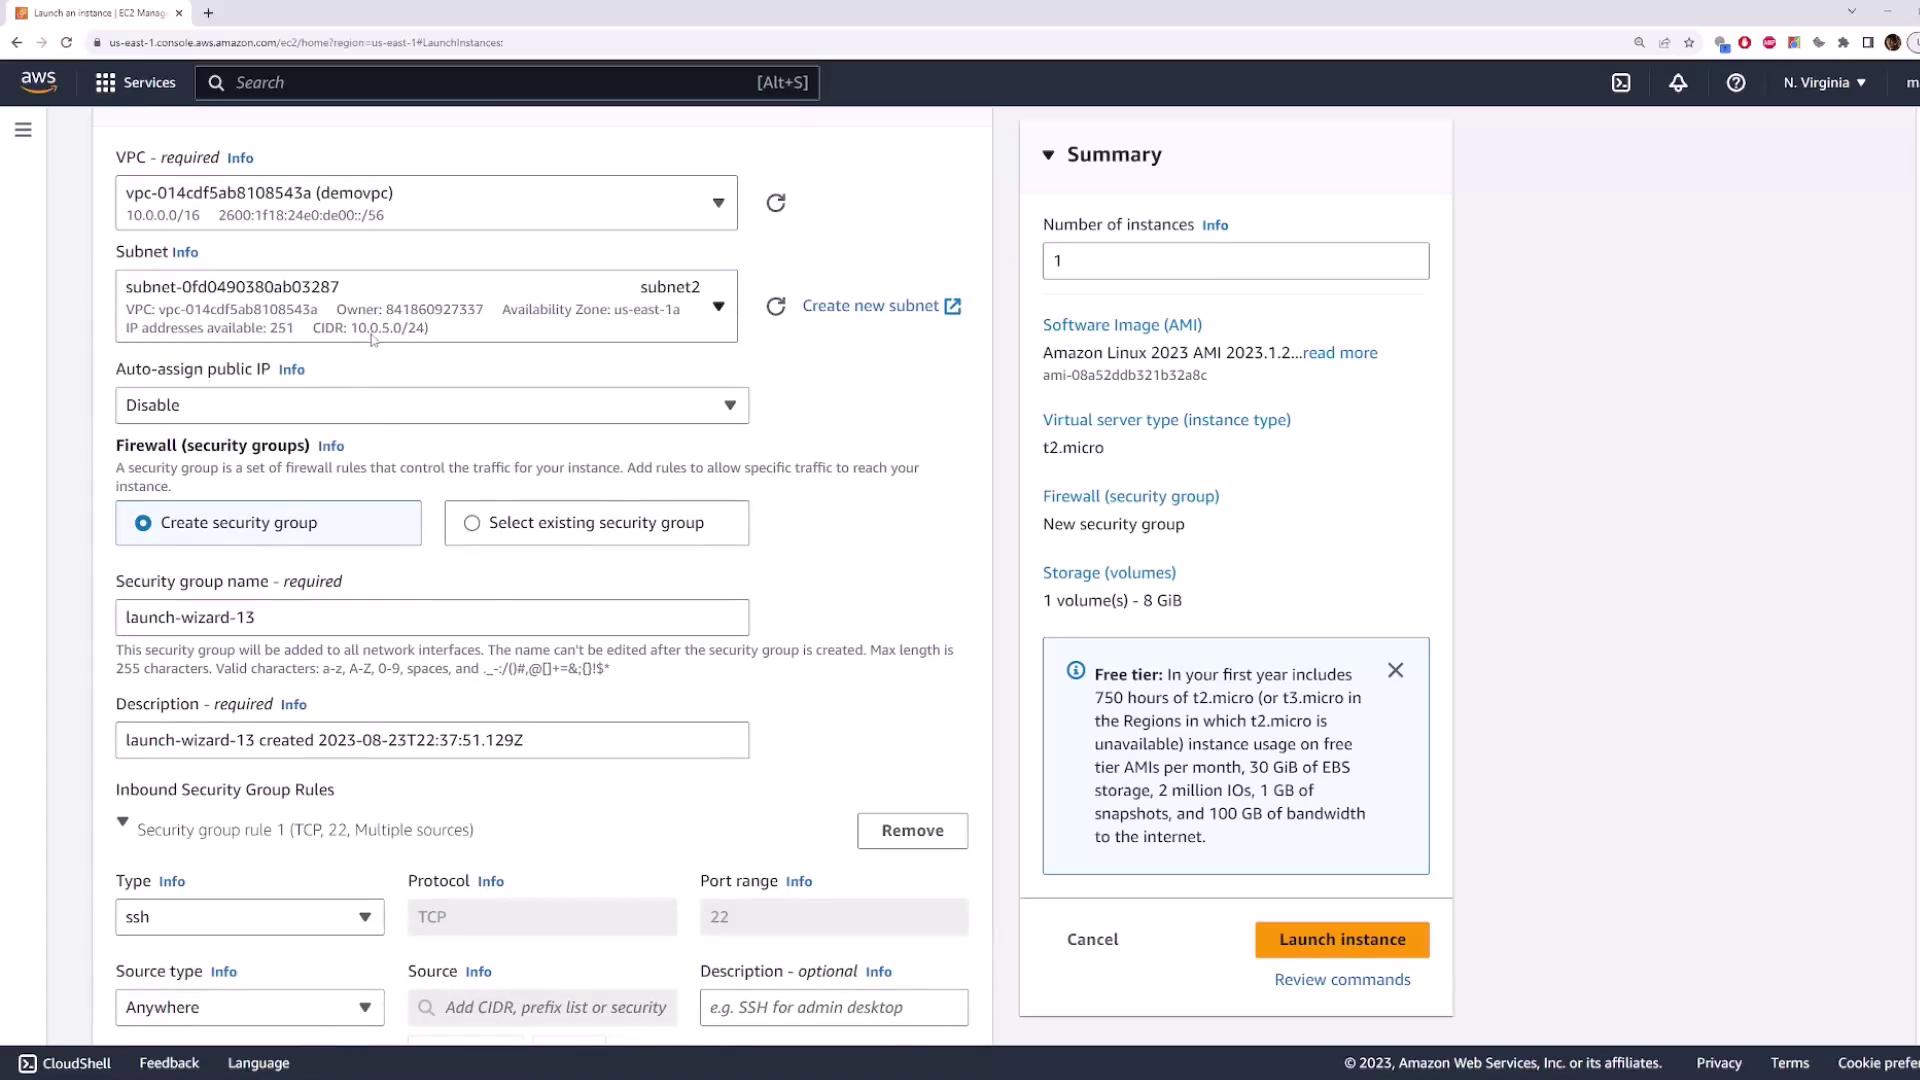Dismiss the Free tier info box

click(1395, 670)
